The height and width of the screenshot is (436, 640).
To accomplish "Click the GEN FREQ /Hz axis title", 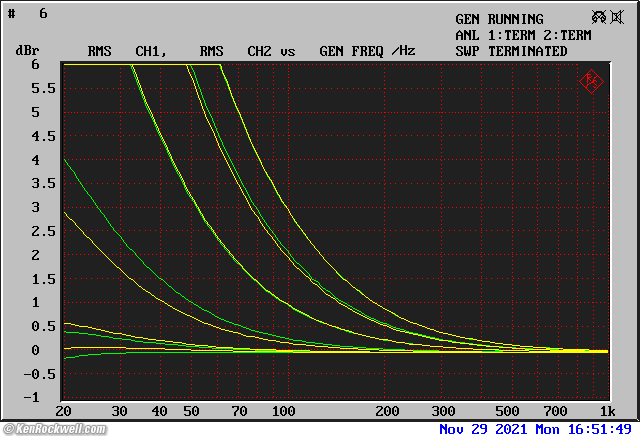I will tap(366, 51).
